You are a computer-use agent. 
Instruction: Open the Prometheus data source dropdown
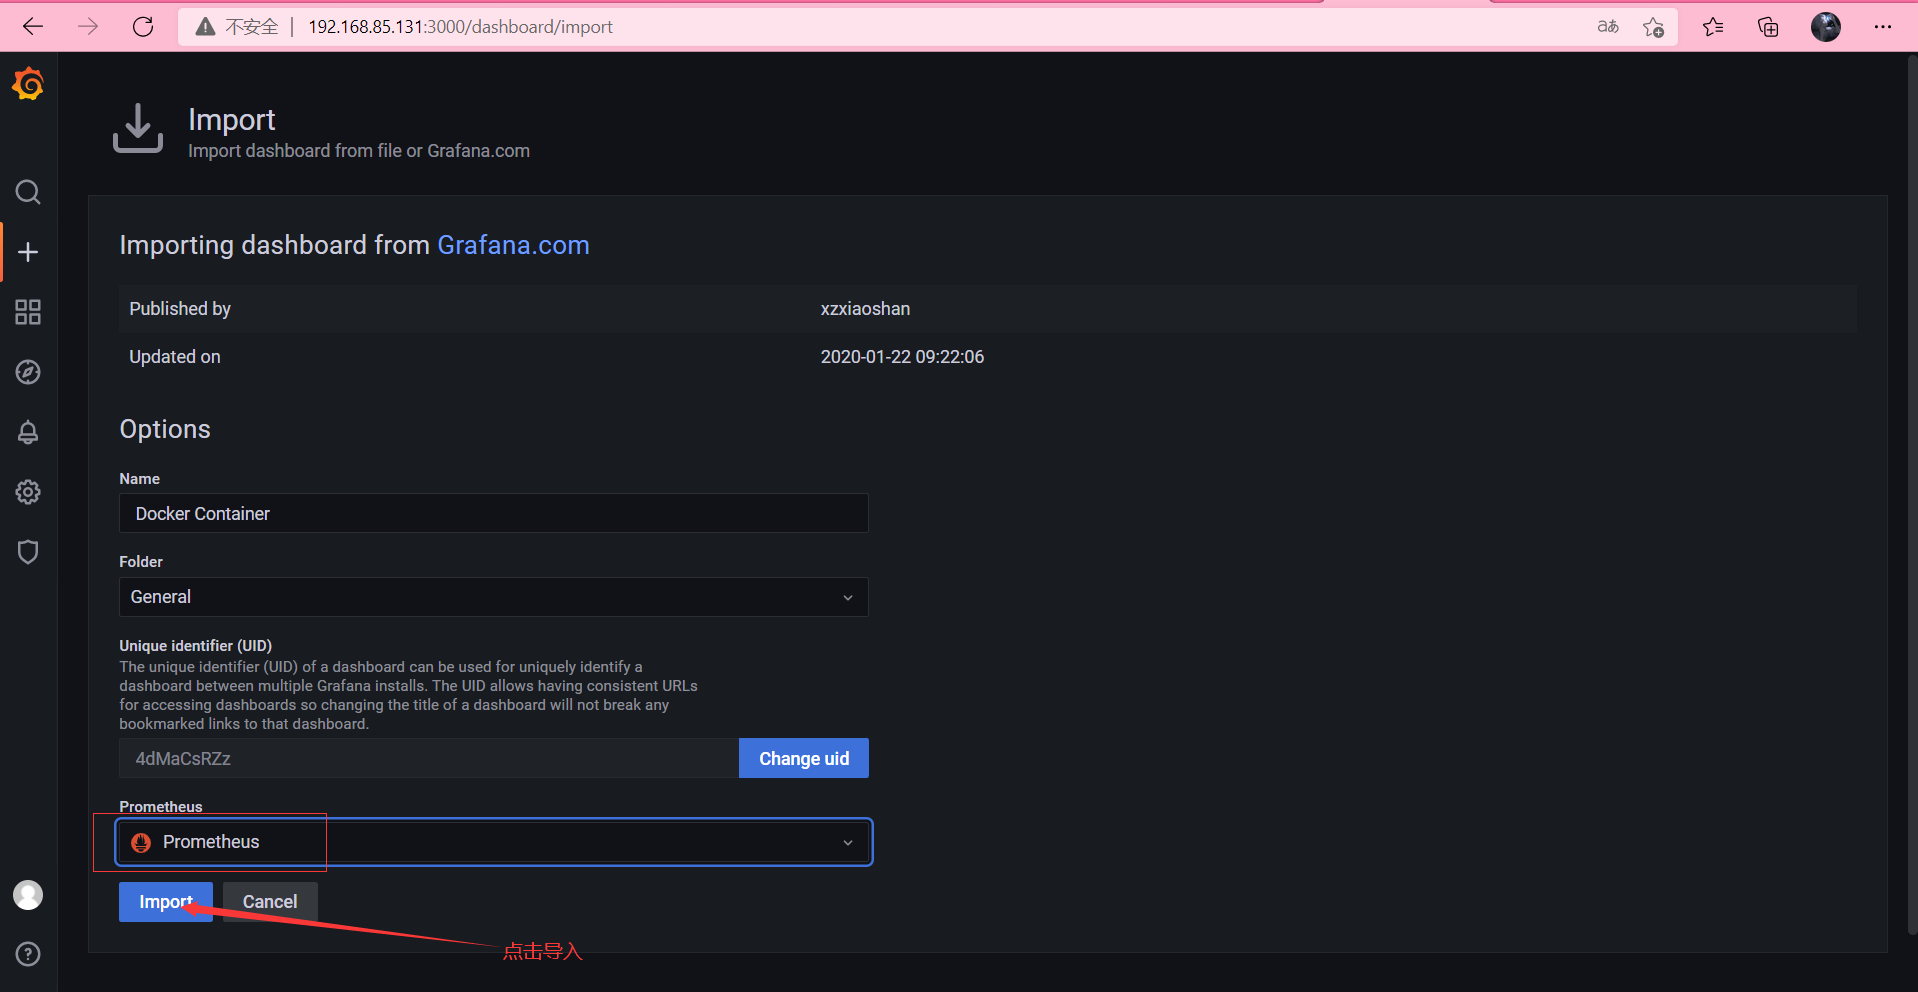tap(494, 842)
